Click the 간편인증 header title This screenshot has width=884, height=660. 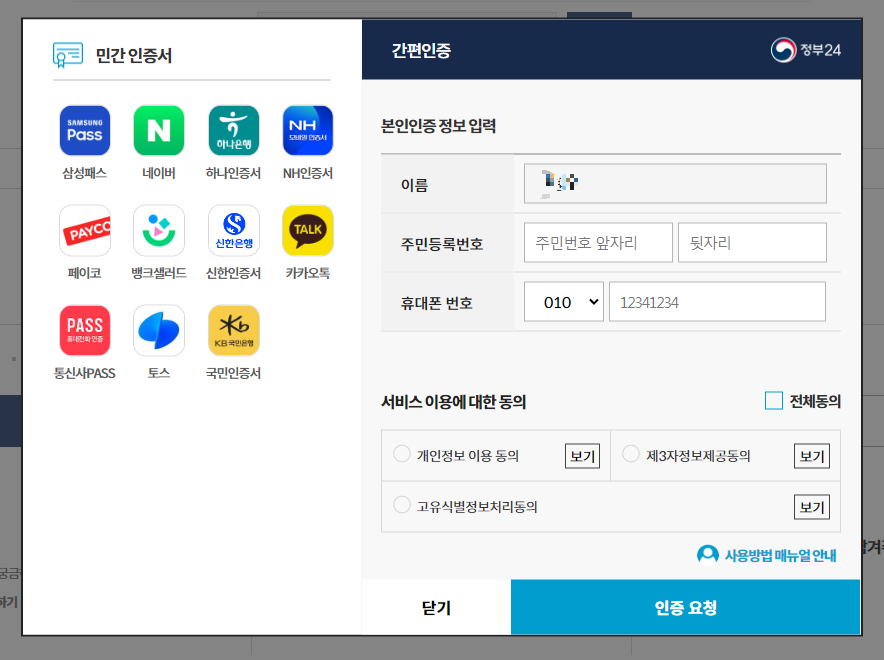point(421,51)
